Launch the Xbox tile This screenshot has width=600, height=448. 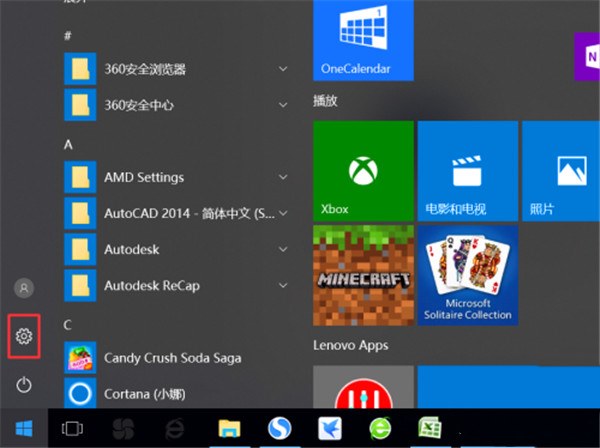click(x=363, y=171)
